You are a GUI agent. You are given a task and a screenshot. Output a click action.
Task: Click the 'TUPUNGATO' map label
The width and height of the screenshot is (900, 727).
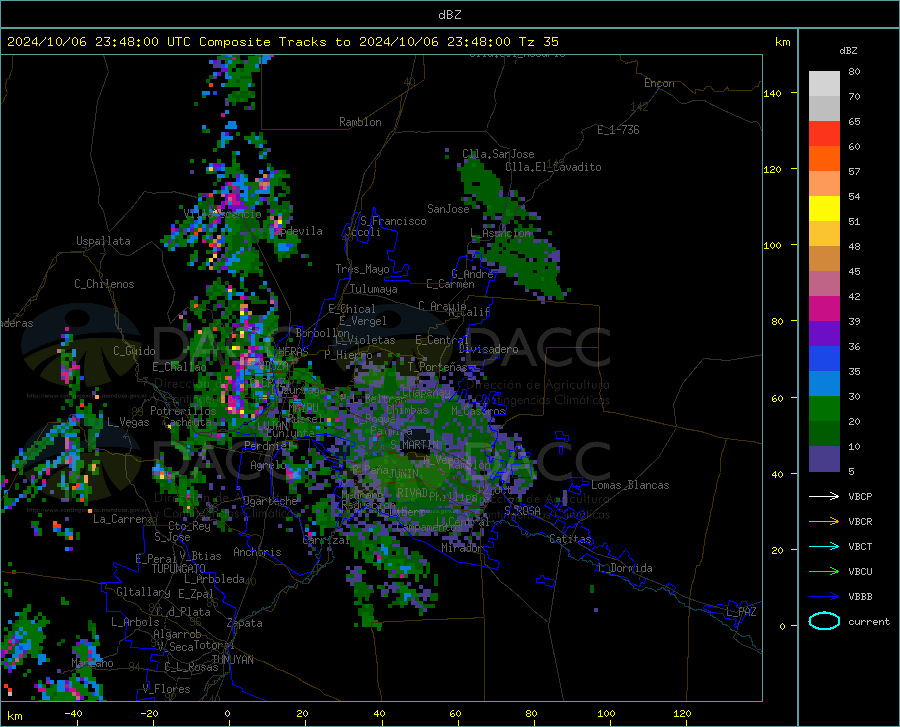[x=179, y=569]
